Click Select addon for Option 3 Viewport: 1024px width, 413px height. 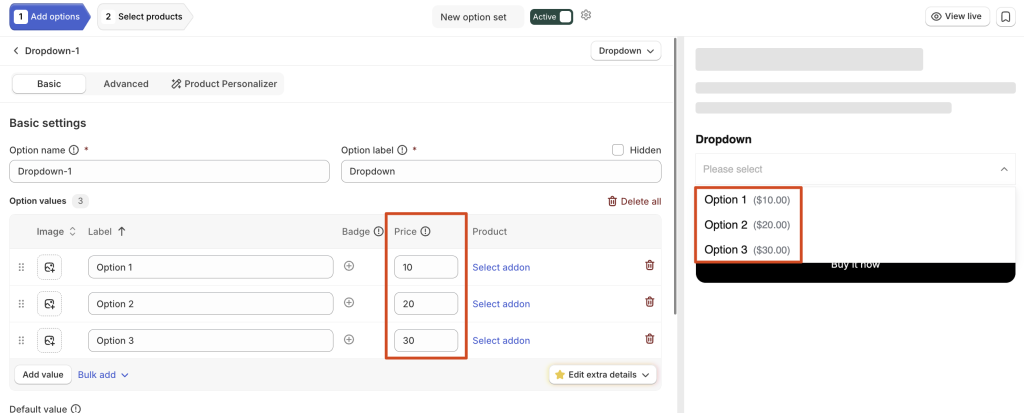pos(502,340)
